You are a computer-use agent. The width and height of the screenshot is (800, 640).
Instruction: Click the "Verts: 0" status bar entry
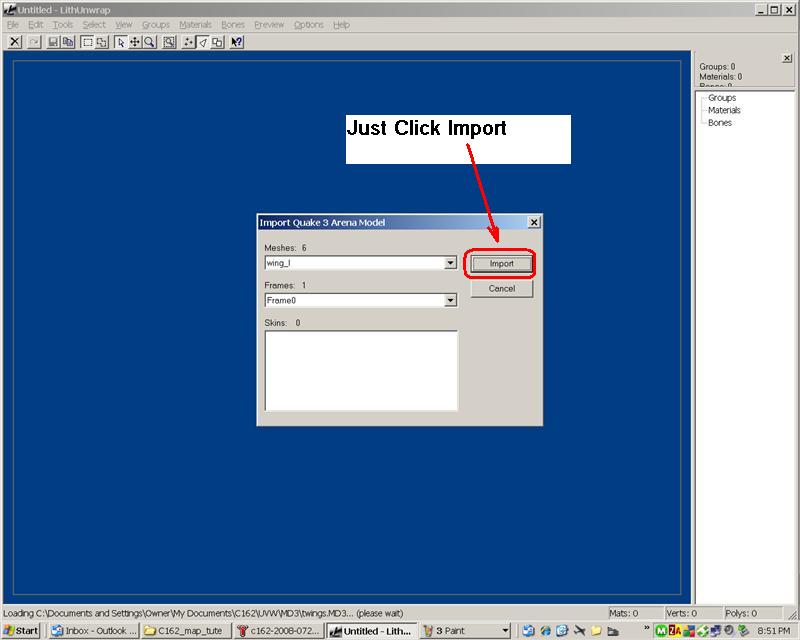click(681, 613)
